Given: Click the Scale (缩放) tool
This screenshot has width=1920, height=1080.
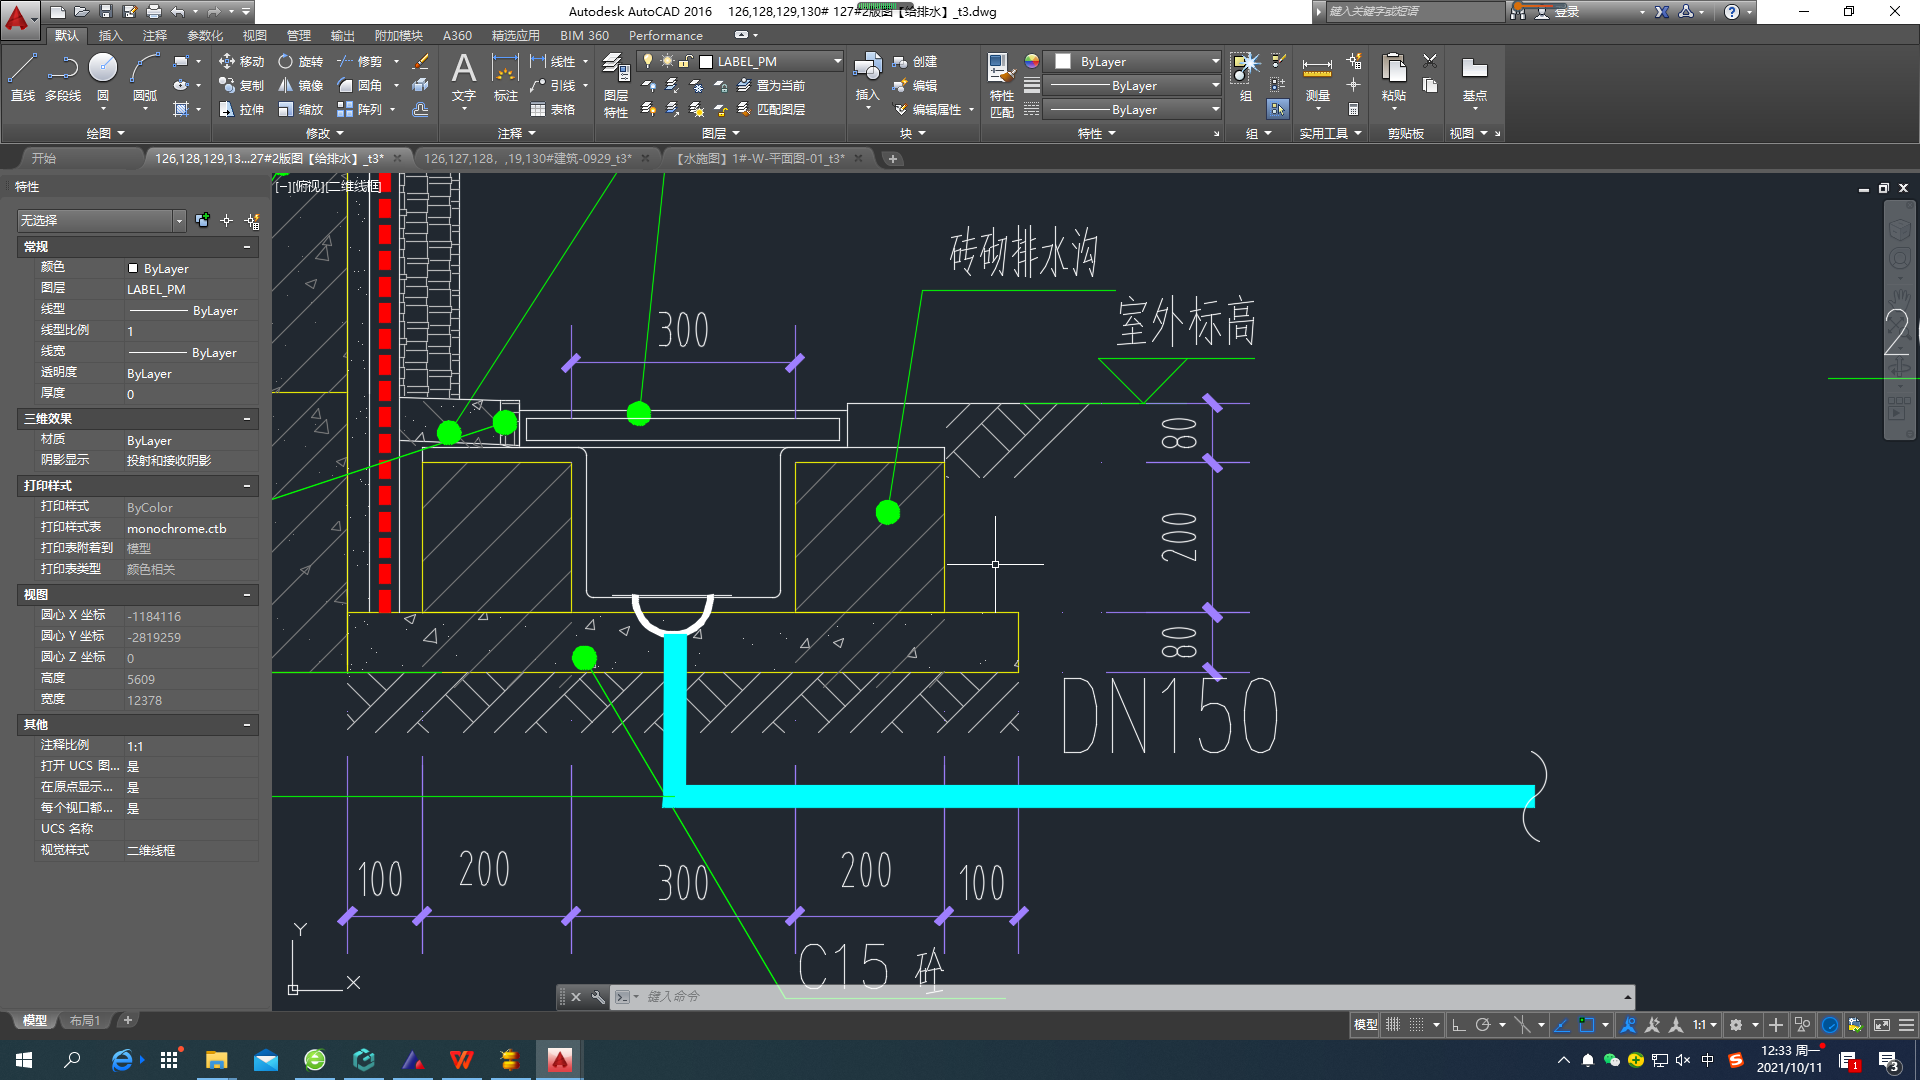Looking at the screenshot, I should [300, 109].
